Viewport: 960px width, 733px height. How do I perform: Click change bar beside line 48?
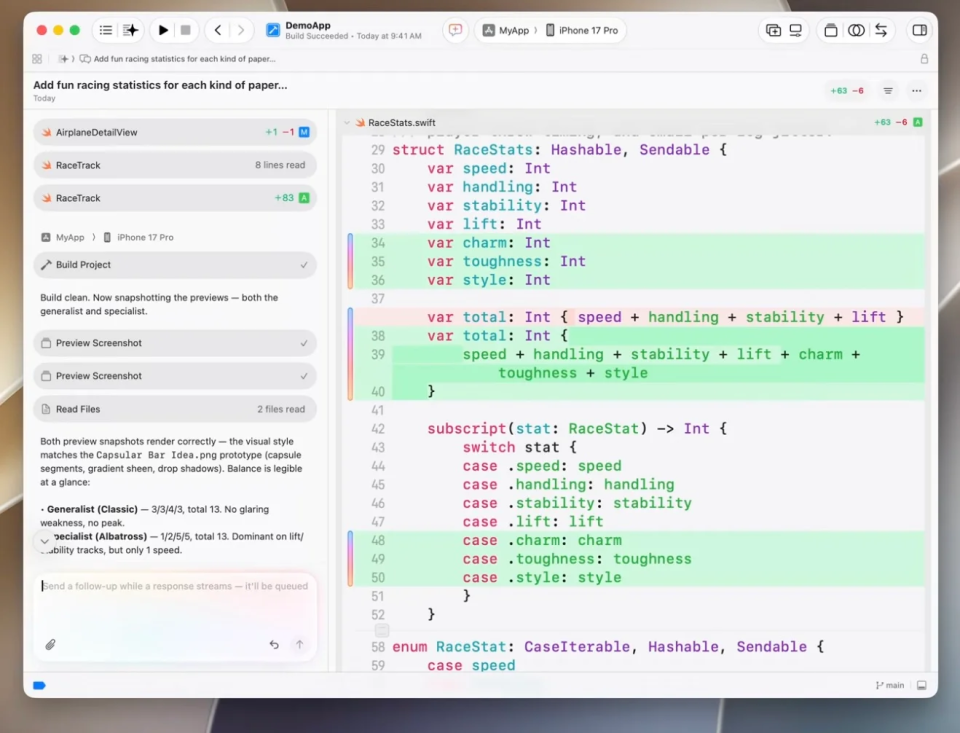click(350, 559)
